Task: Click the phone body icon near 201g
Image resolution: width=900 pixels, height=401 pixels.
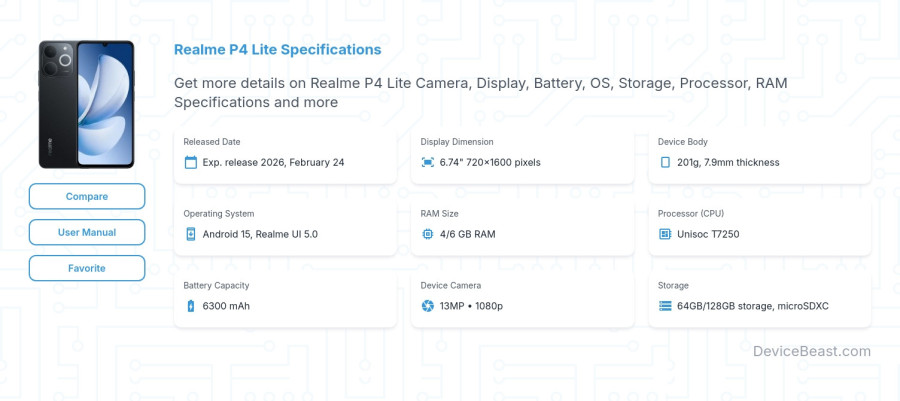Action: click(665, 162)
